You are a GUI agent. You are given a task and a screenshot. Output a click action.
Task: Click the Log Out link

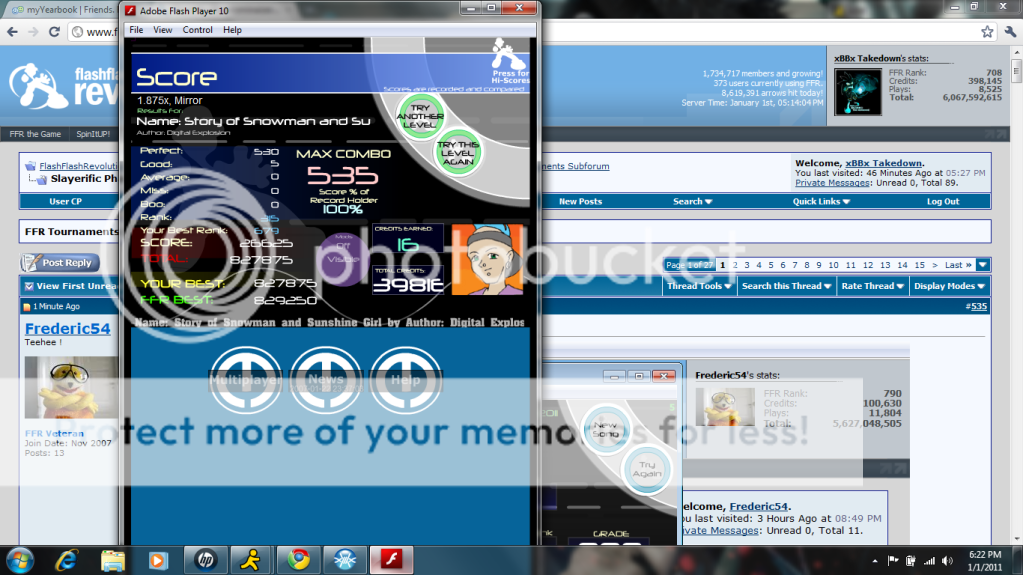942,201
